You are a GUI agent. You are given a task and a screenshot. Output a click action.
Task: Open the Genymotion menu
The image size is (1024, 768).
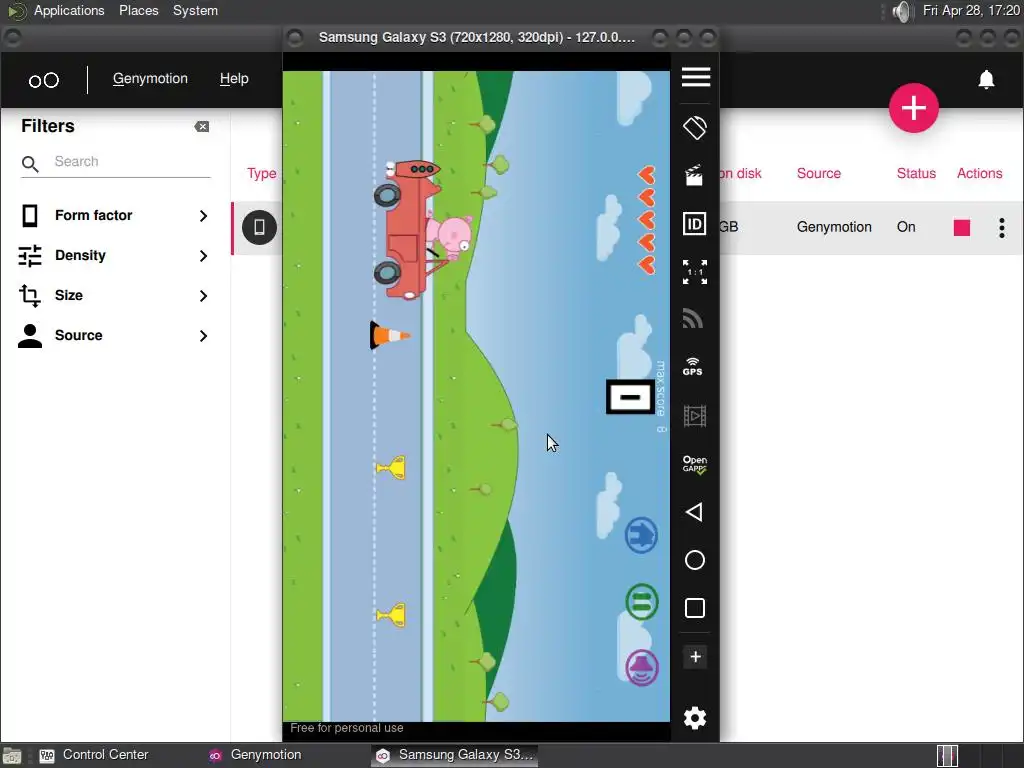(x=150, y=78)
